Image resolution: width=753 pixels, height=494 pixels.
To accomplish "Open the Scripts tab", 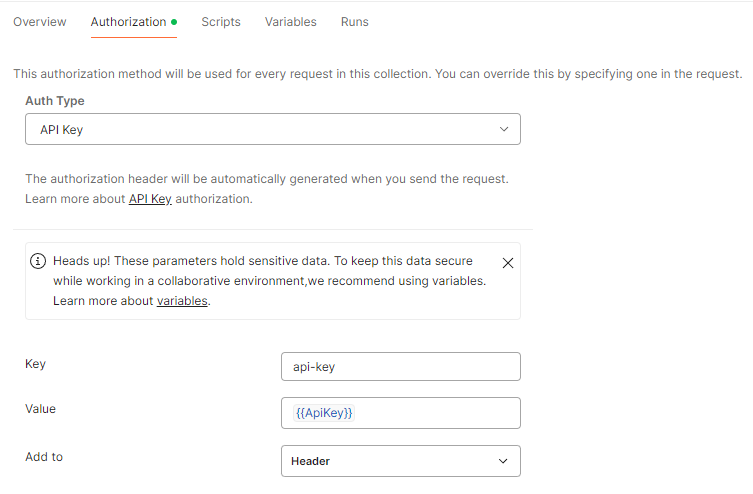I will (221, 22).
